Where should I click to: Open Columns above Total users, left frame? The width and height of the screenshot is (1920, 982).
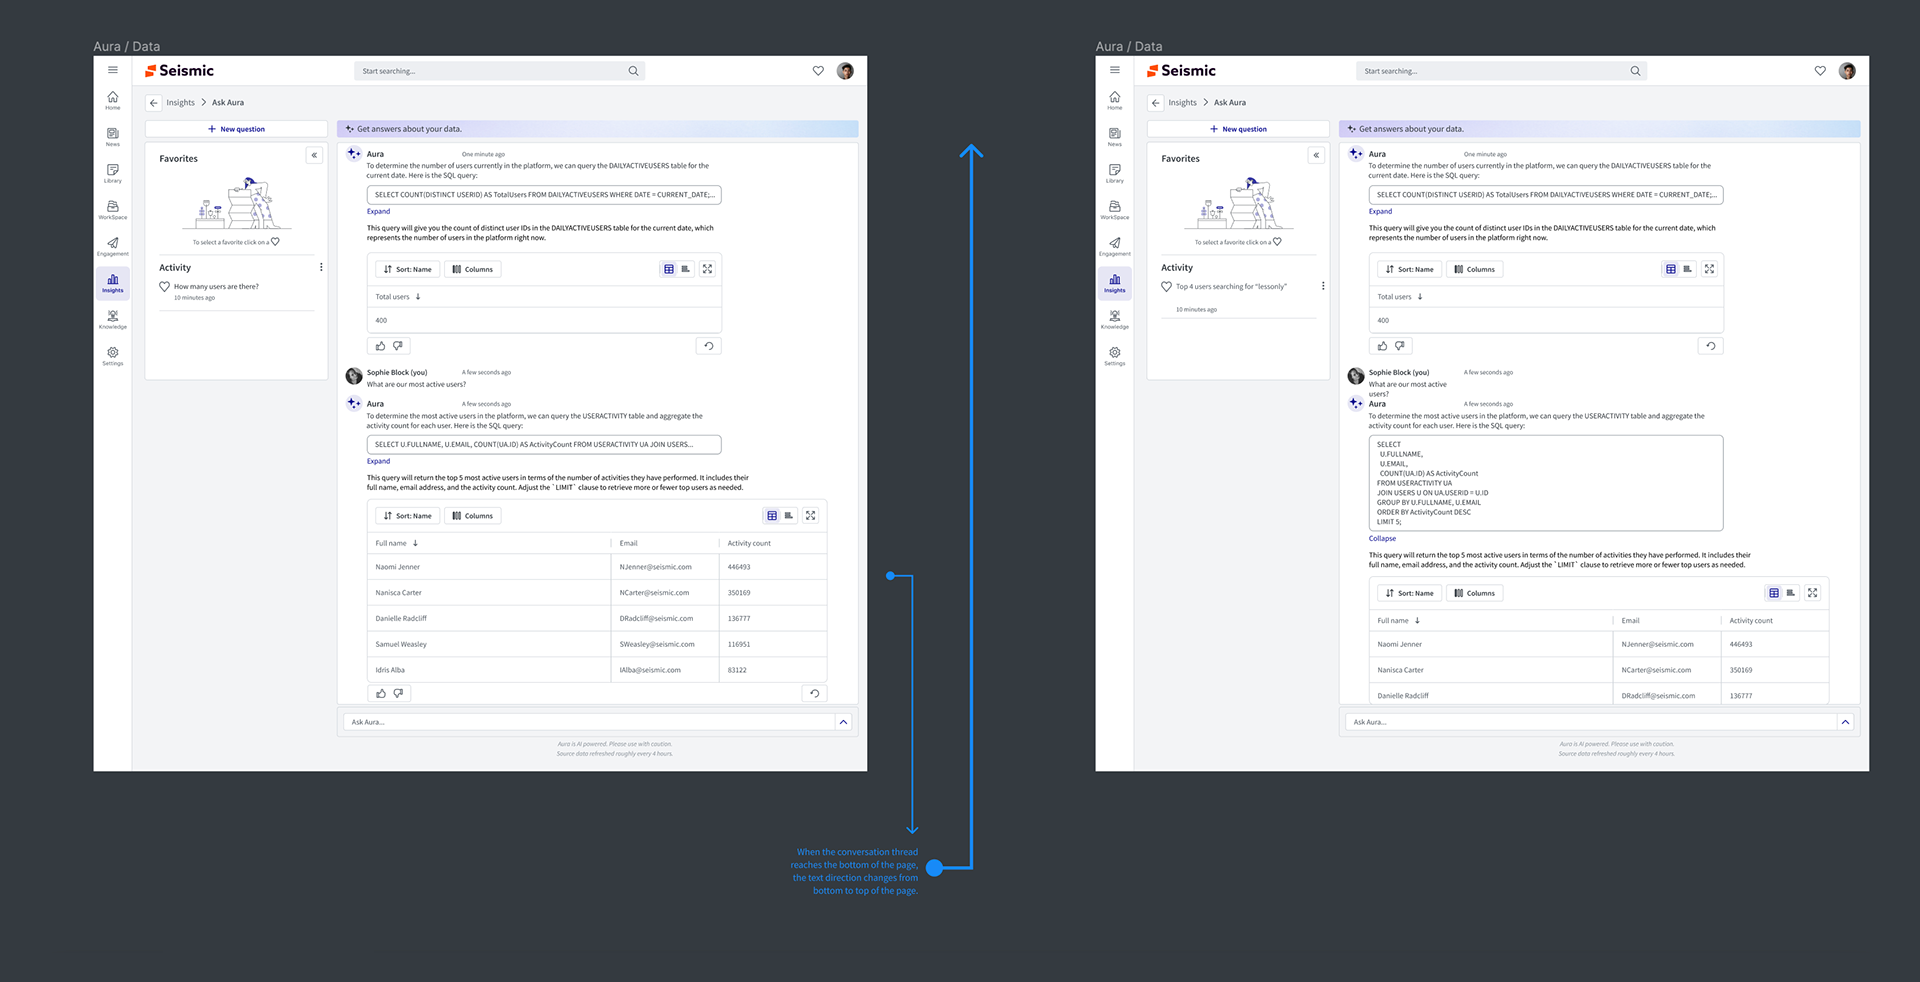tap(473, 269)
